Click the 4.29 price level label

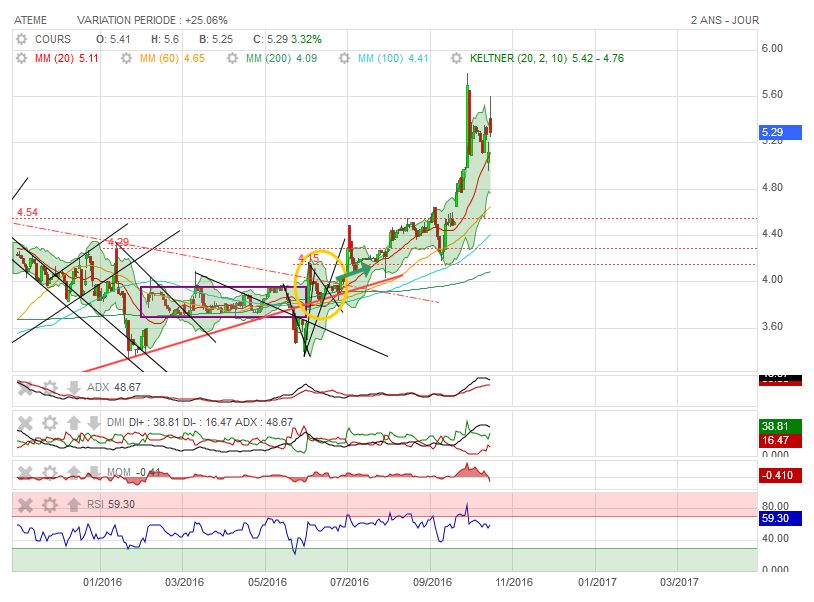[x=118, y=242]
